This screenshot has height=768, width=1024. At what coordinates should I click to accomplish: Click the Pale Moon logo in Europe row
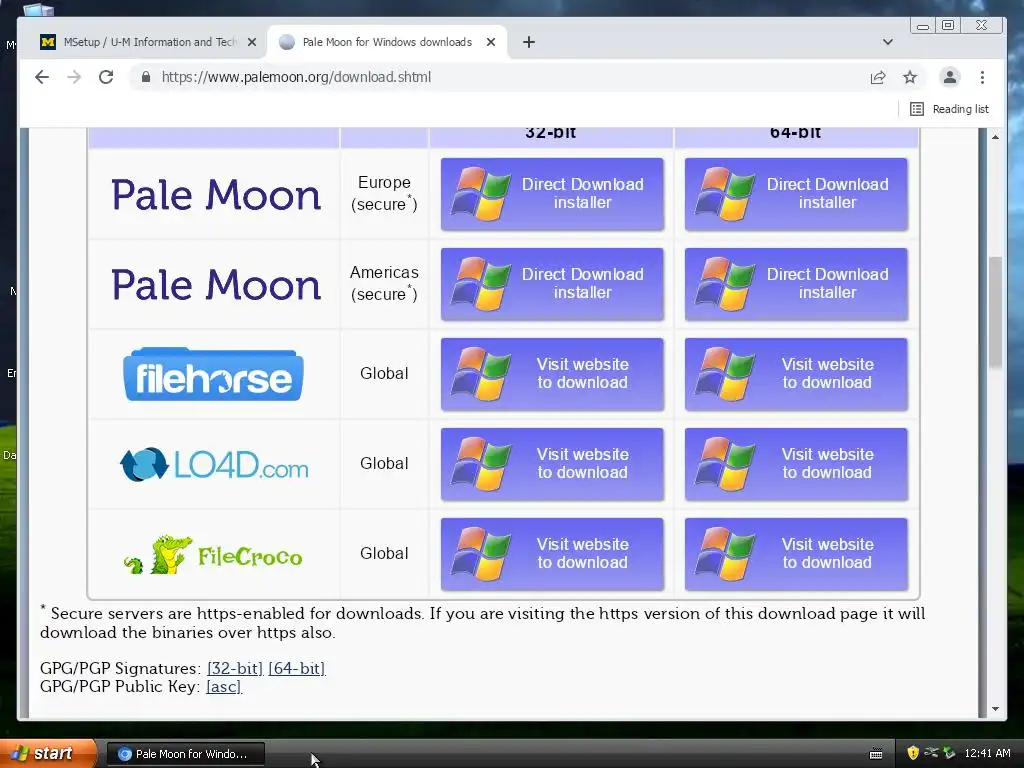tap(216, 195)
